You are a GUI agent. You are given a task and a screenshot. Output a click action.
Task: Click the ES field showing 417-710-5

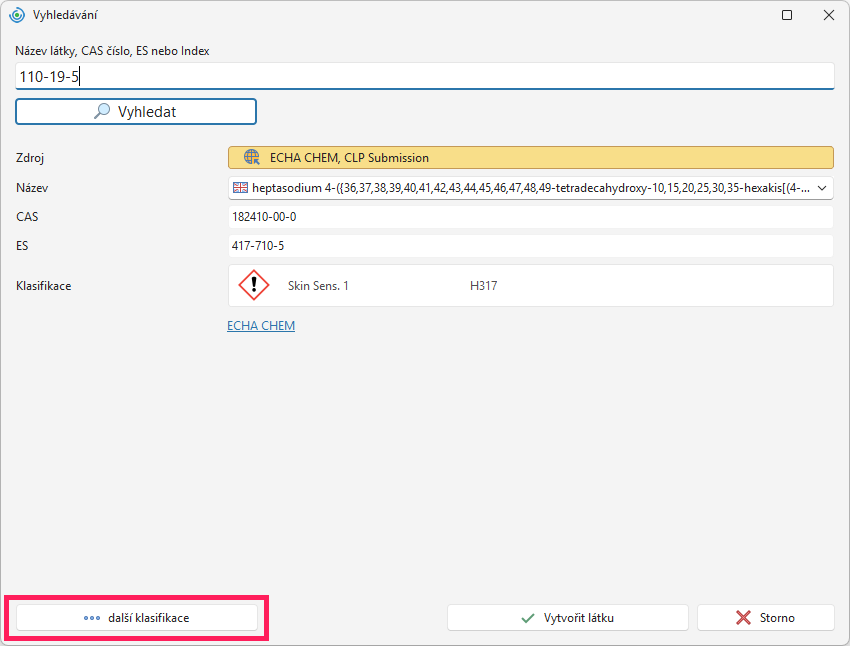pos(531,246)
